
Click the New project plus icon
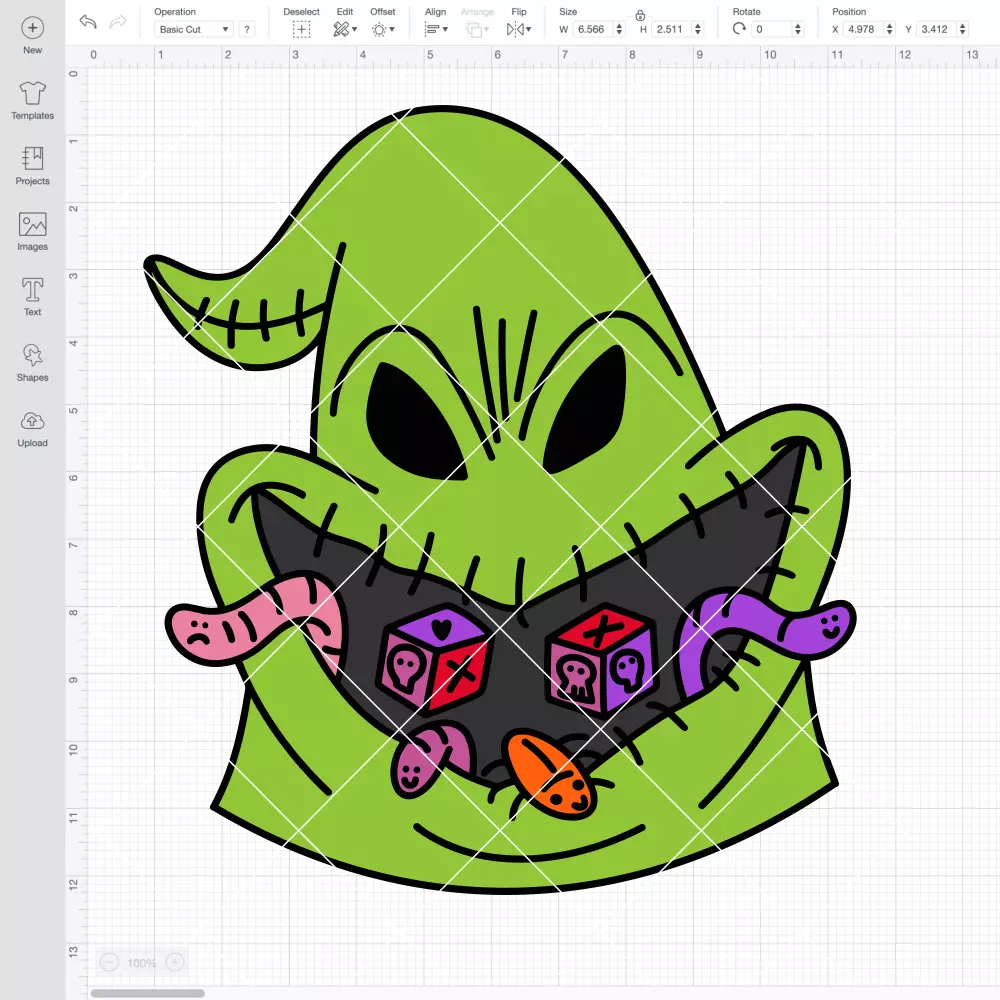click(x=33, y=27)
